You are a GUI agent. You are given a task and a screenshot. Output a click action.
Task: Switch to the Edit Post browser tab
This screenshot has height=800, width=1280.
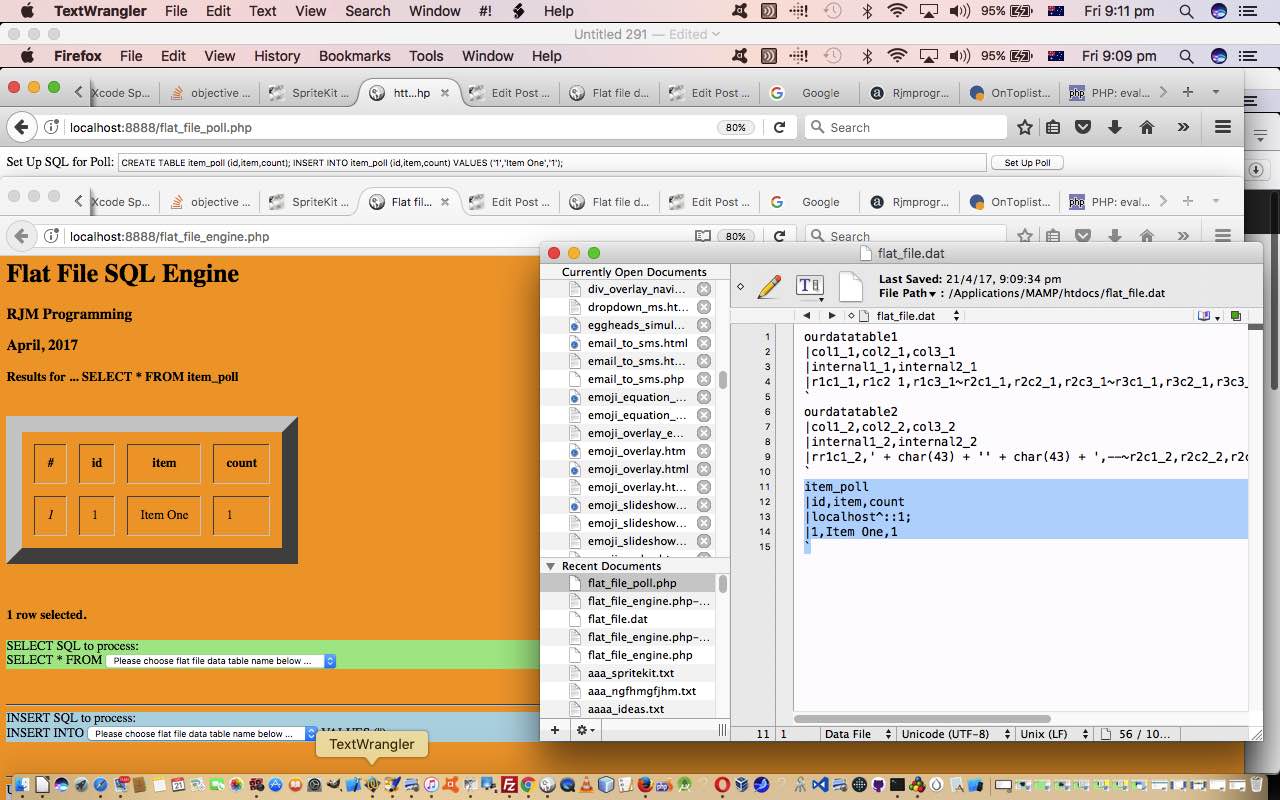point(510,91)
